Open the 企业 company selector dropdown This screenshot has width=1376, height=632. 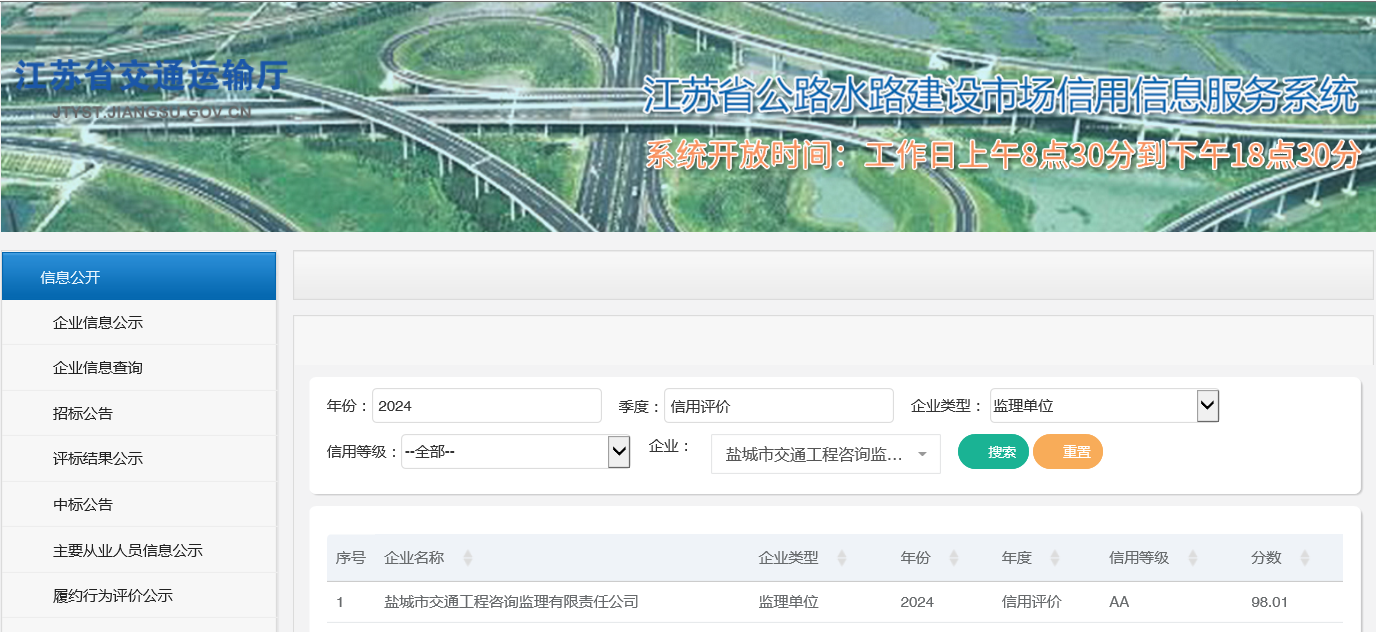[x=825, y=454]
